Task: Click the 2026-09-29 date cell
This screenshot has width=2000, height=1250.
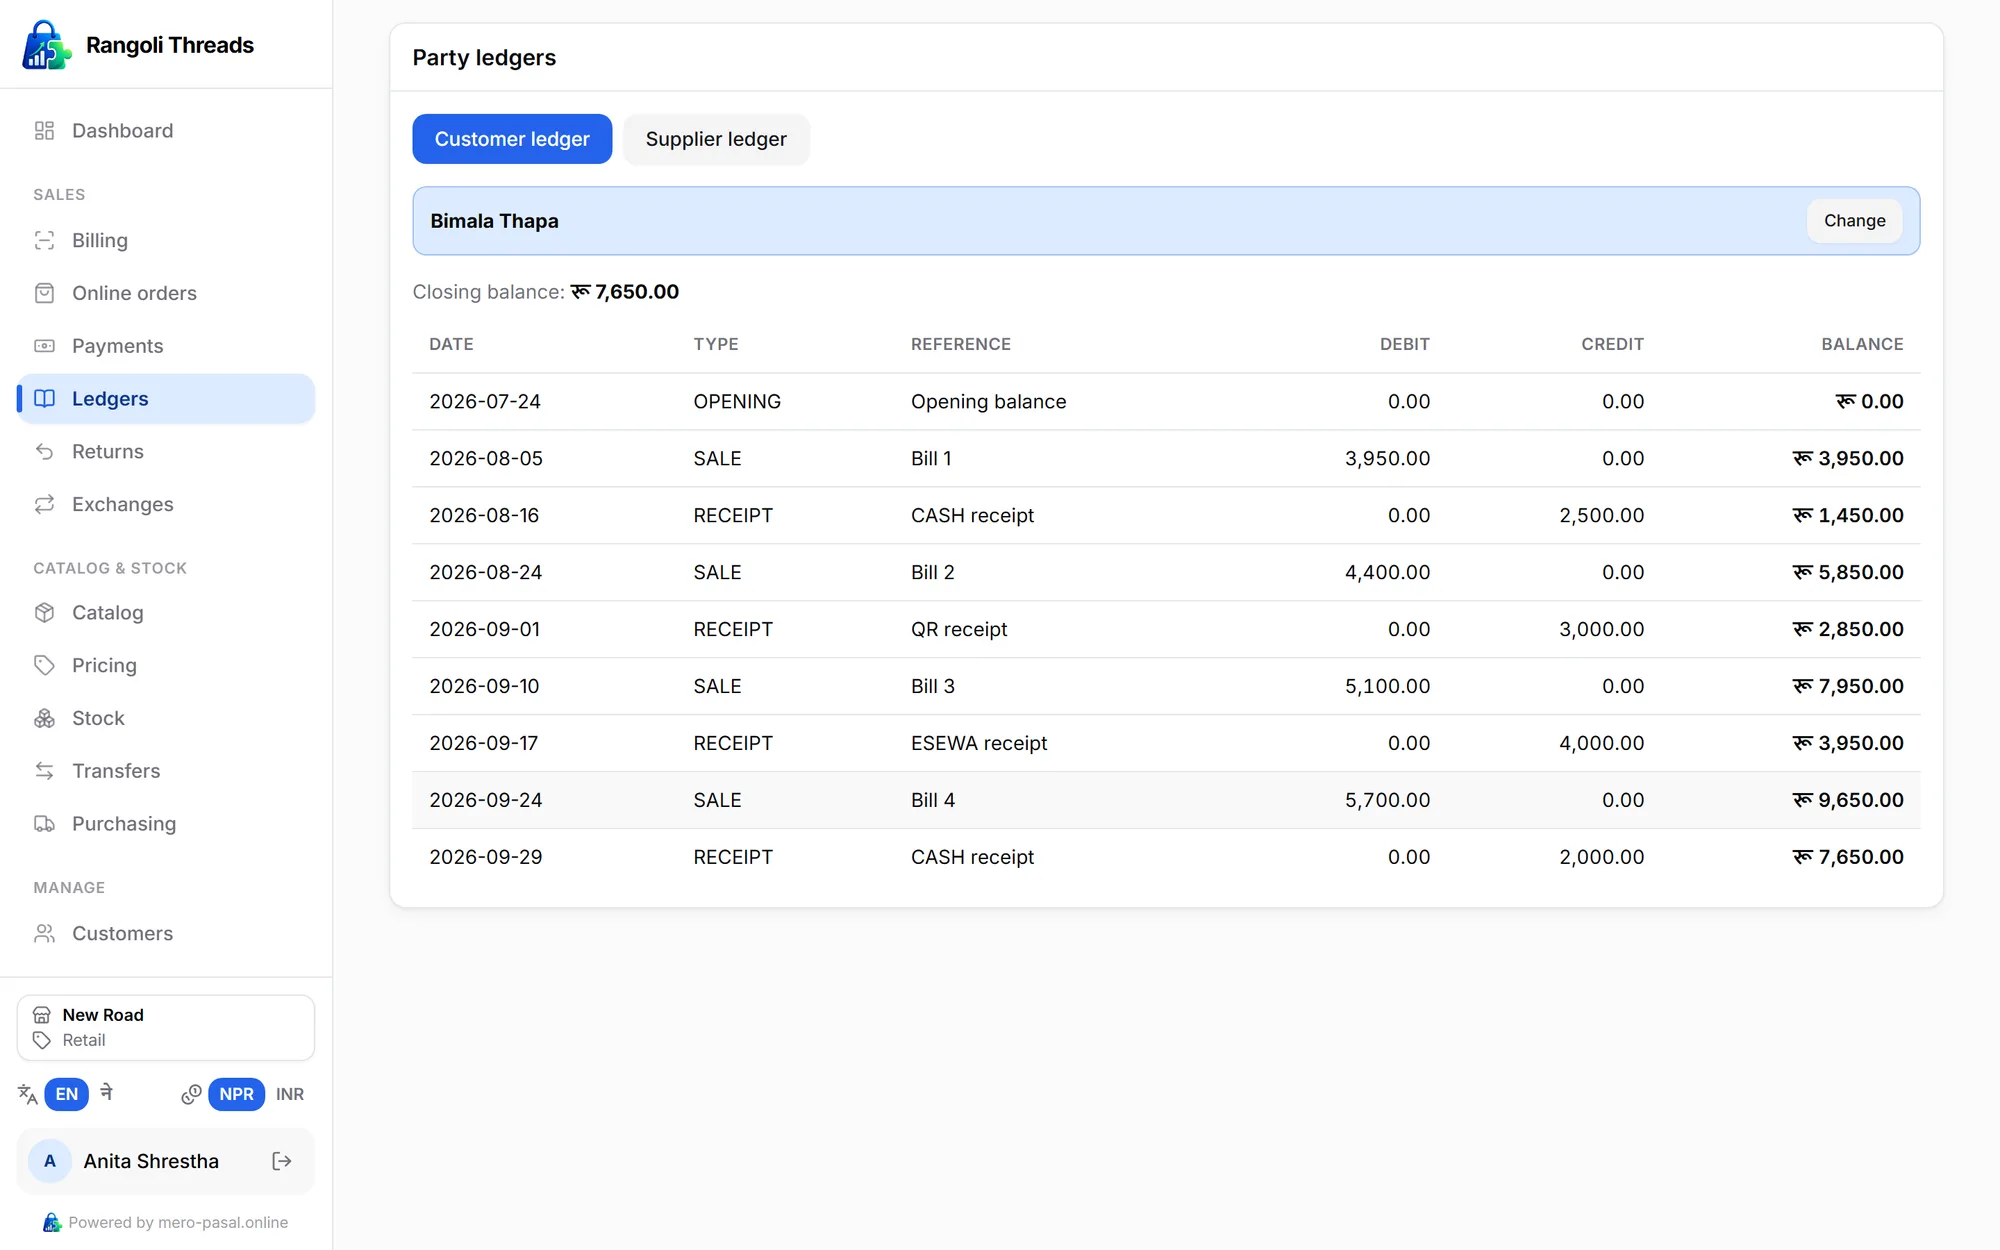Action: pyautogui.click(x=486, y=857)
